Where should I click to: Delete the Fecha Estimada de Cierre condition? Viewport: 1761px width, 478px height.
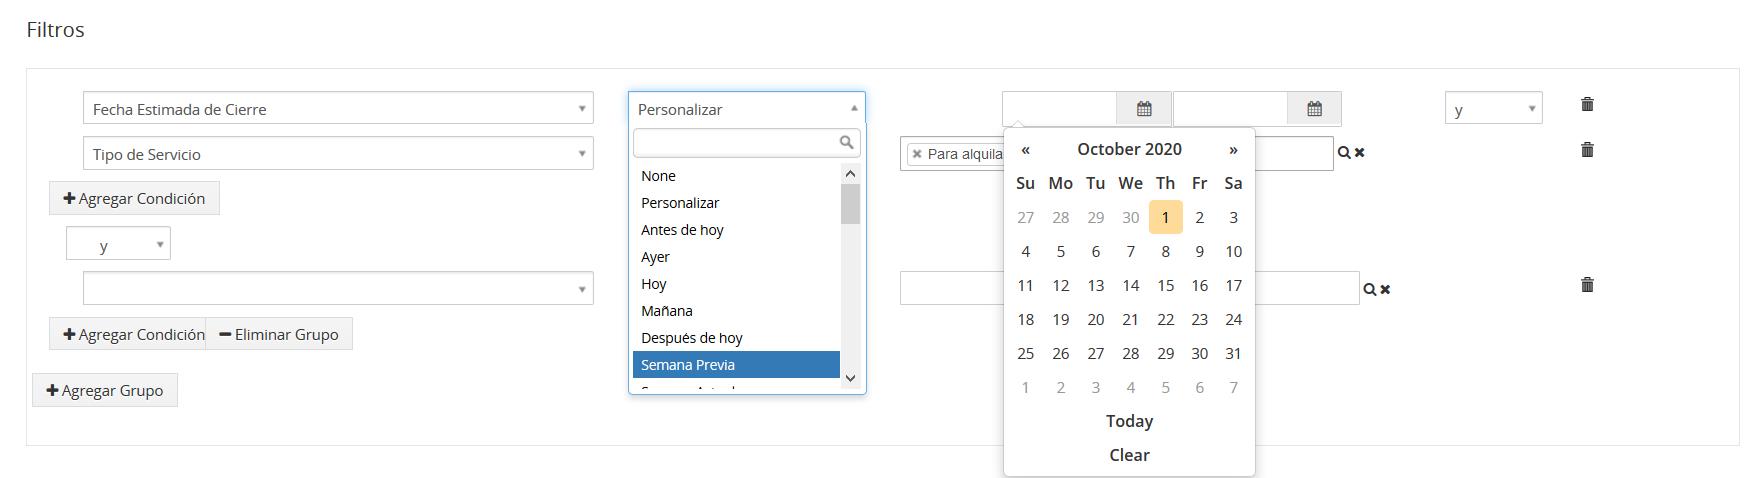[x=1587, y=104]
